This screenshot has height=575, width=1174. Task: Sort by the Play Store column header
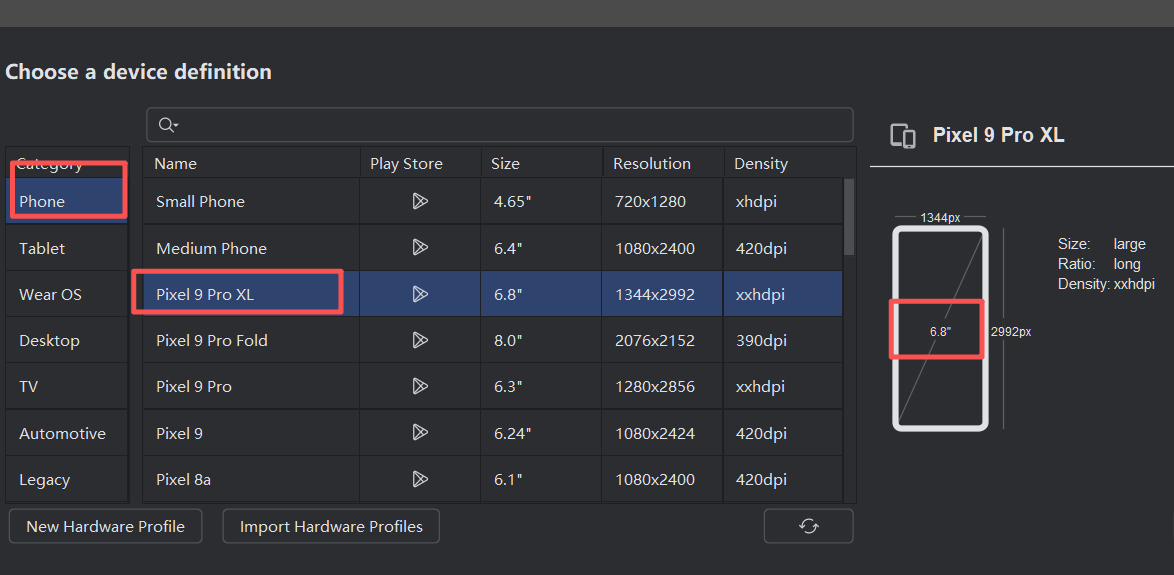(420, 163)
